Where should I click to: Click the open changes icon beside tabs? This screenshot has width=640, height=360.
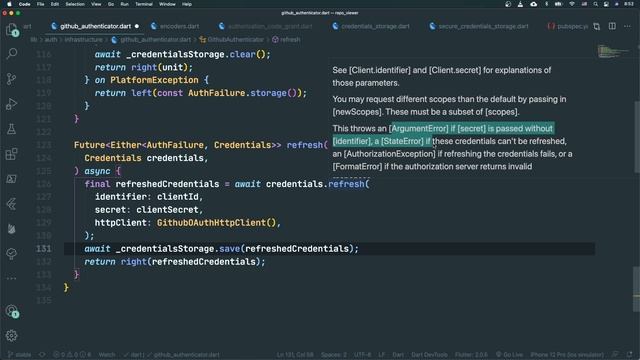click(597, 26)
